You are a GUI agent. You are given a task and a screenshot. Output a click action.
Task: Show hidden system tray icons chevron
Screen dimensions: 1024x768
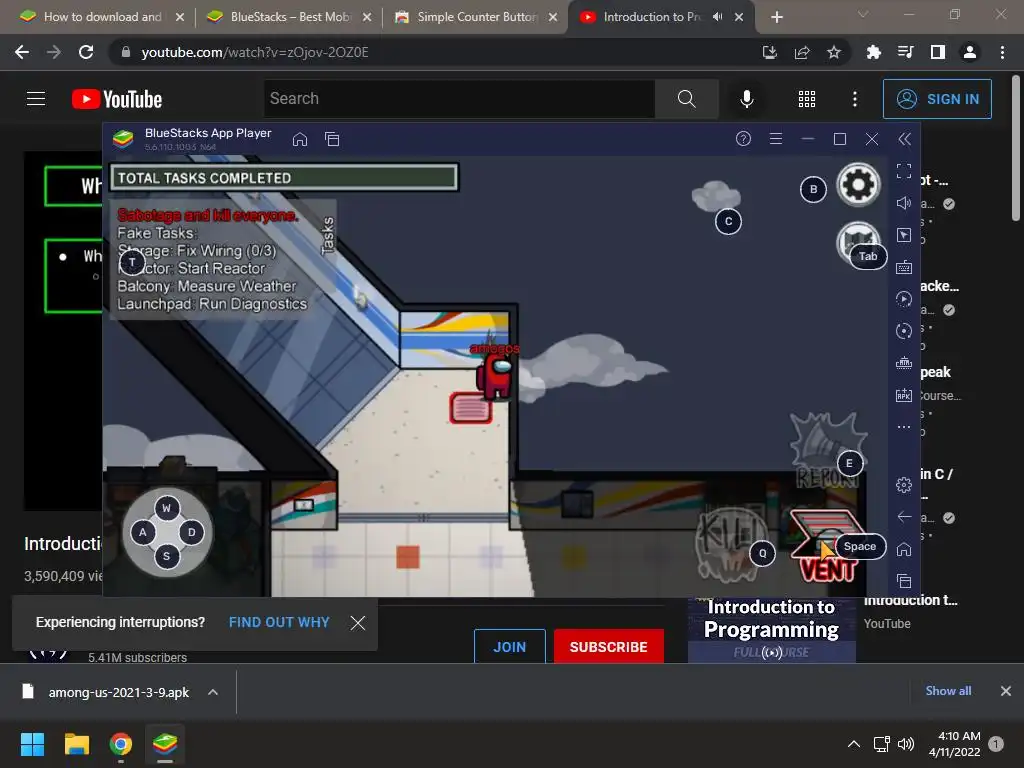(854, 744)
